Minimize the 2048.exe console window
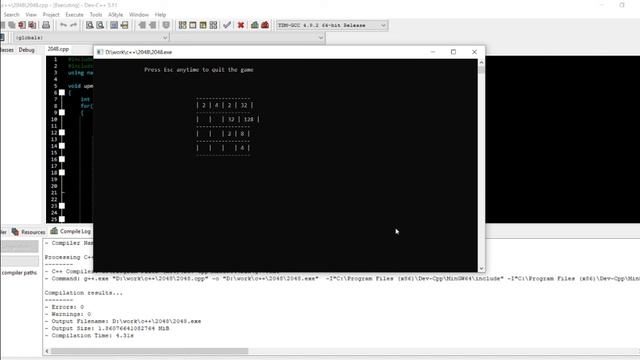Viewport: 640px width, 360px height. pyautogui.click(x=433, y=52)
